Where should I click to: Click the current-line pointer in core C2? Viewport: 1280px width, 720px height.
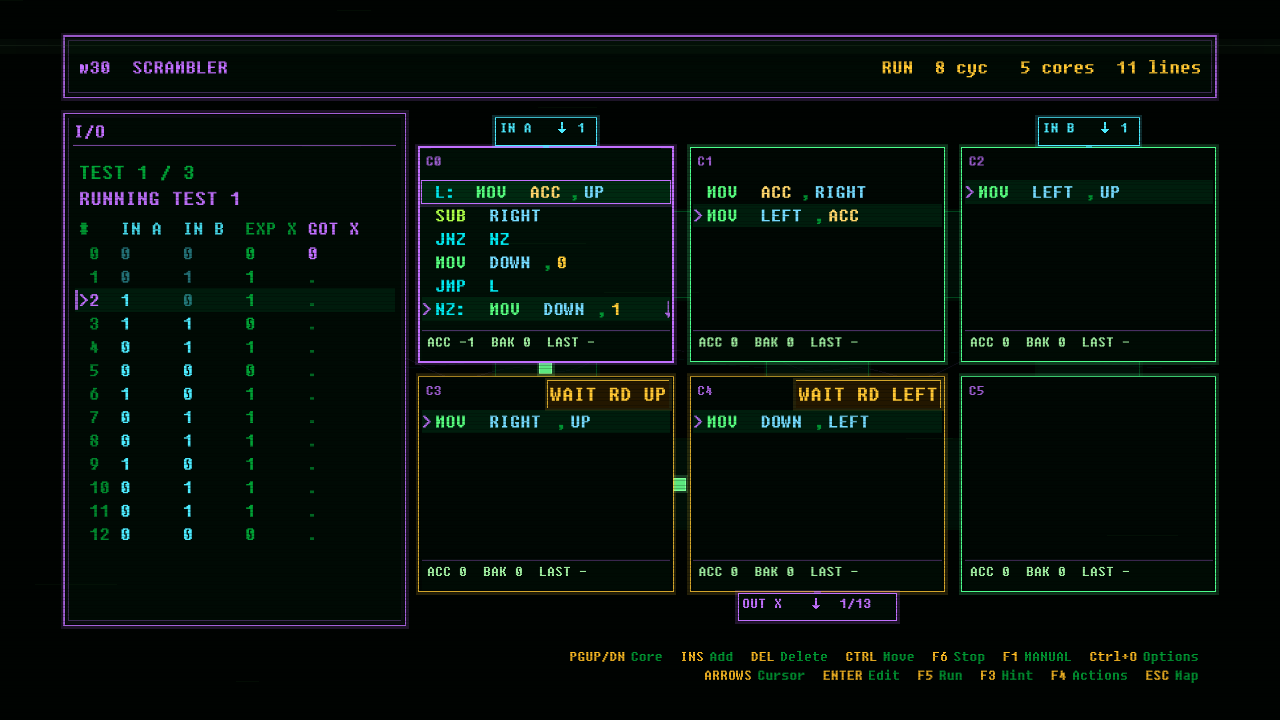(x=970, y=192)
